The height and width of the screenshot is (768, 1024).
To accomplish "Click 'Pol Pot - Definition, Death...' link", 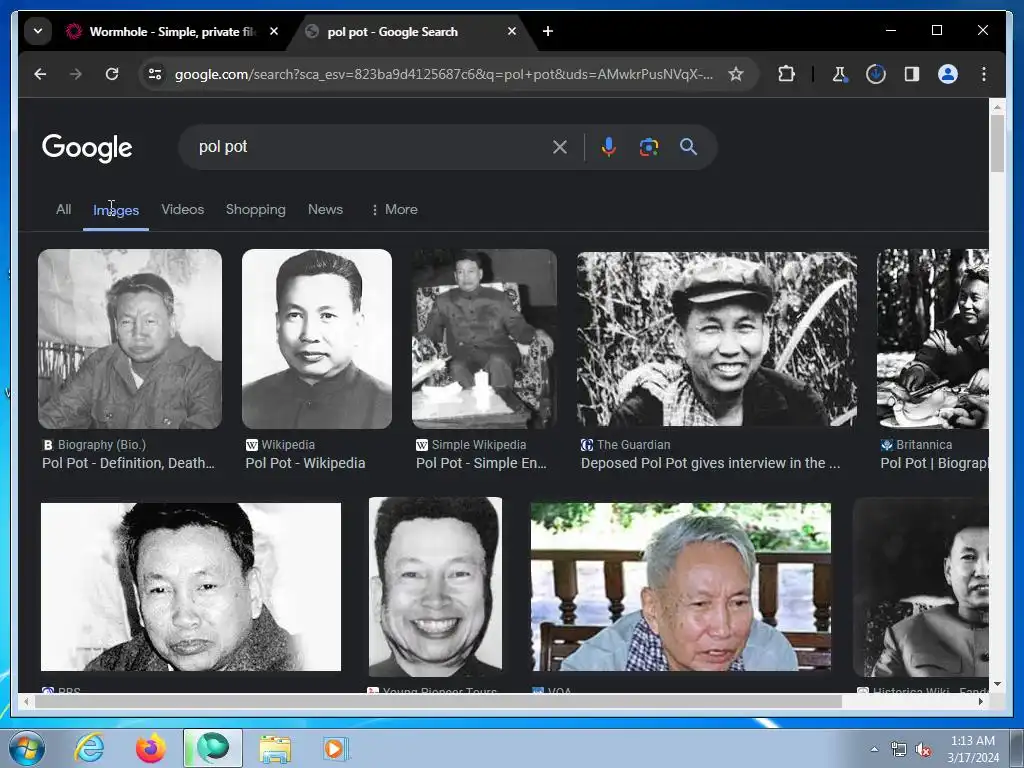I will coord(128,463).
